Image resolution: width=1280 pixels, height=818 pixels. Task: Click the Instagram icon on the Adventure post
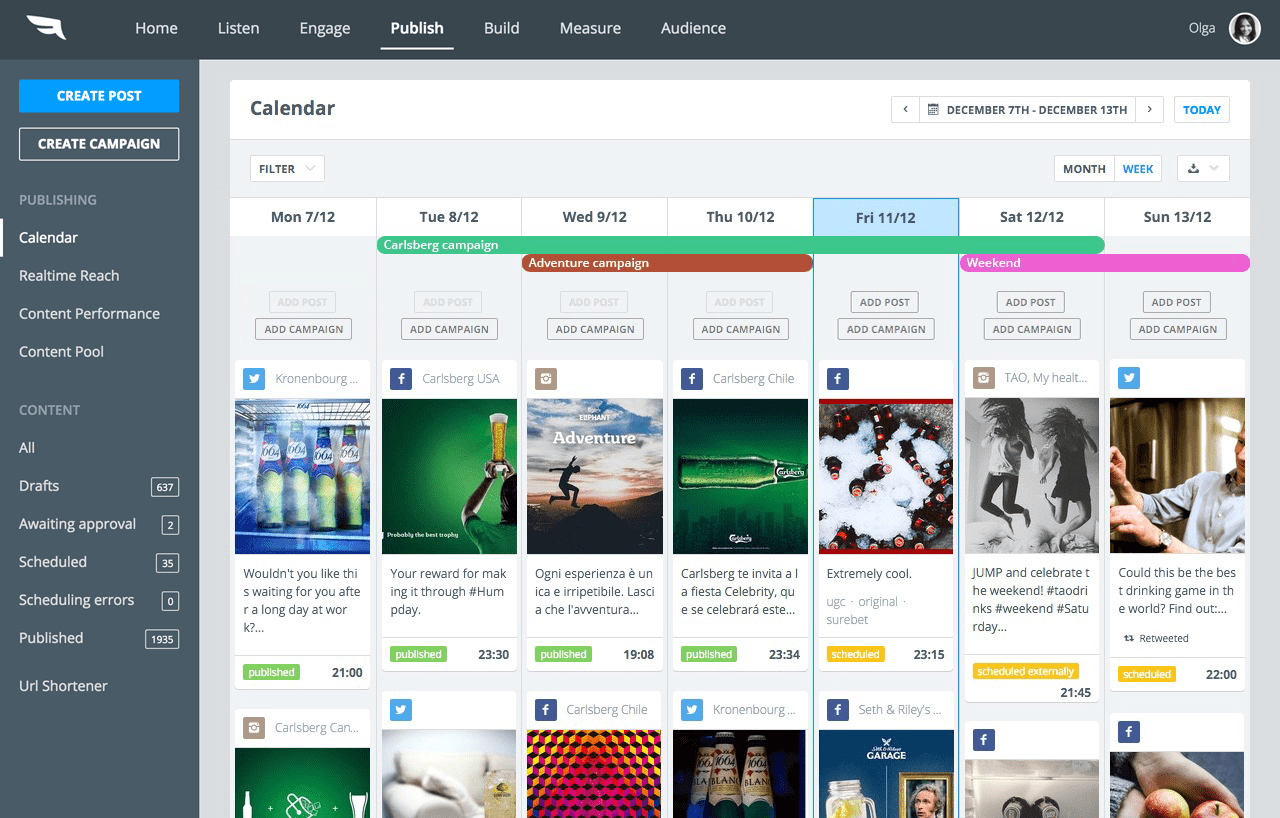point(546,379)
